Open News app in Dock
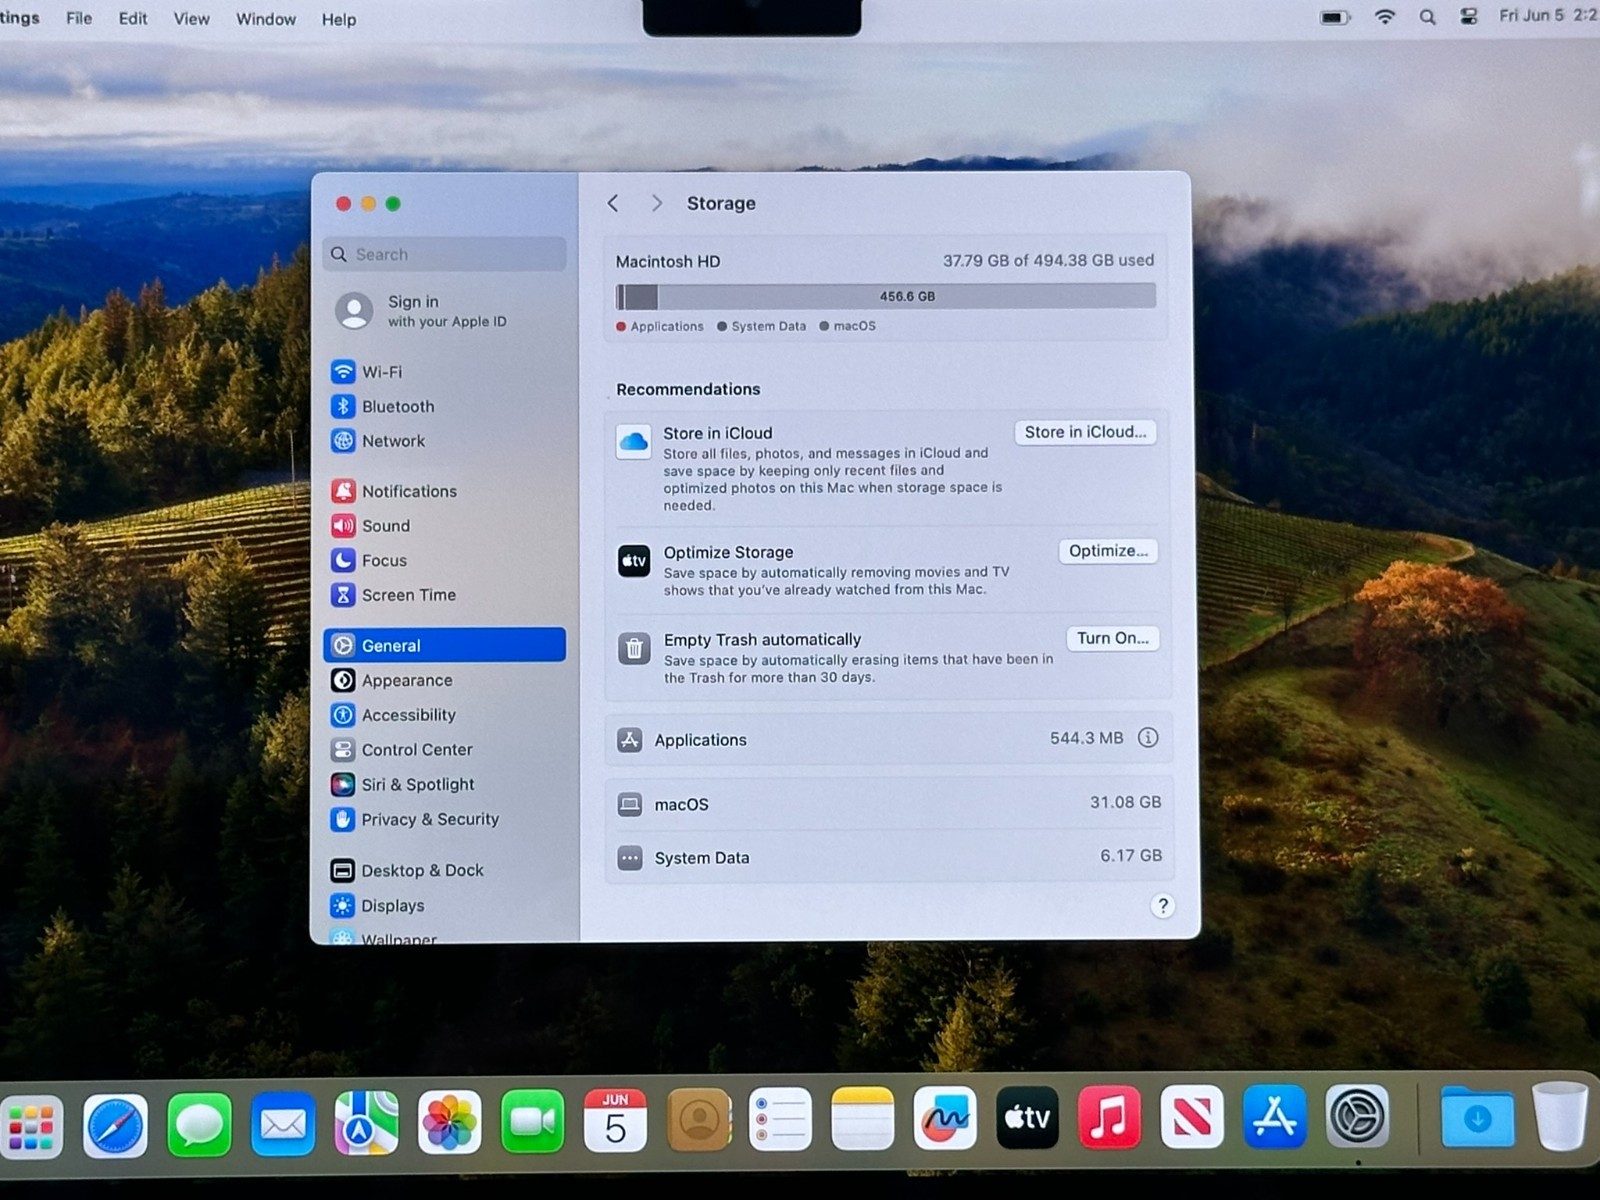Image resolution: width=1600 pixels, height=1200 pixels. [1192, 1116]
